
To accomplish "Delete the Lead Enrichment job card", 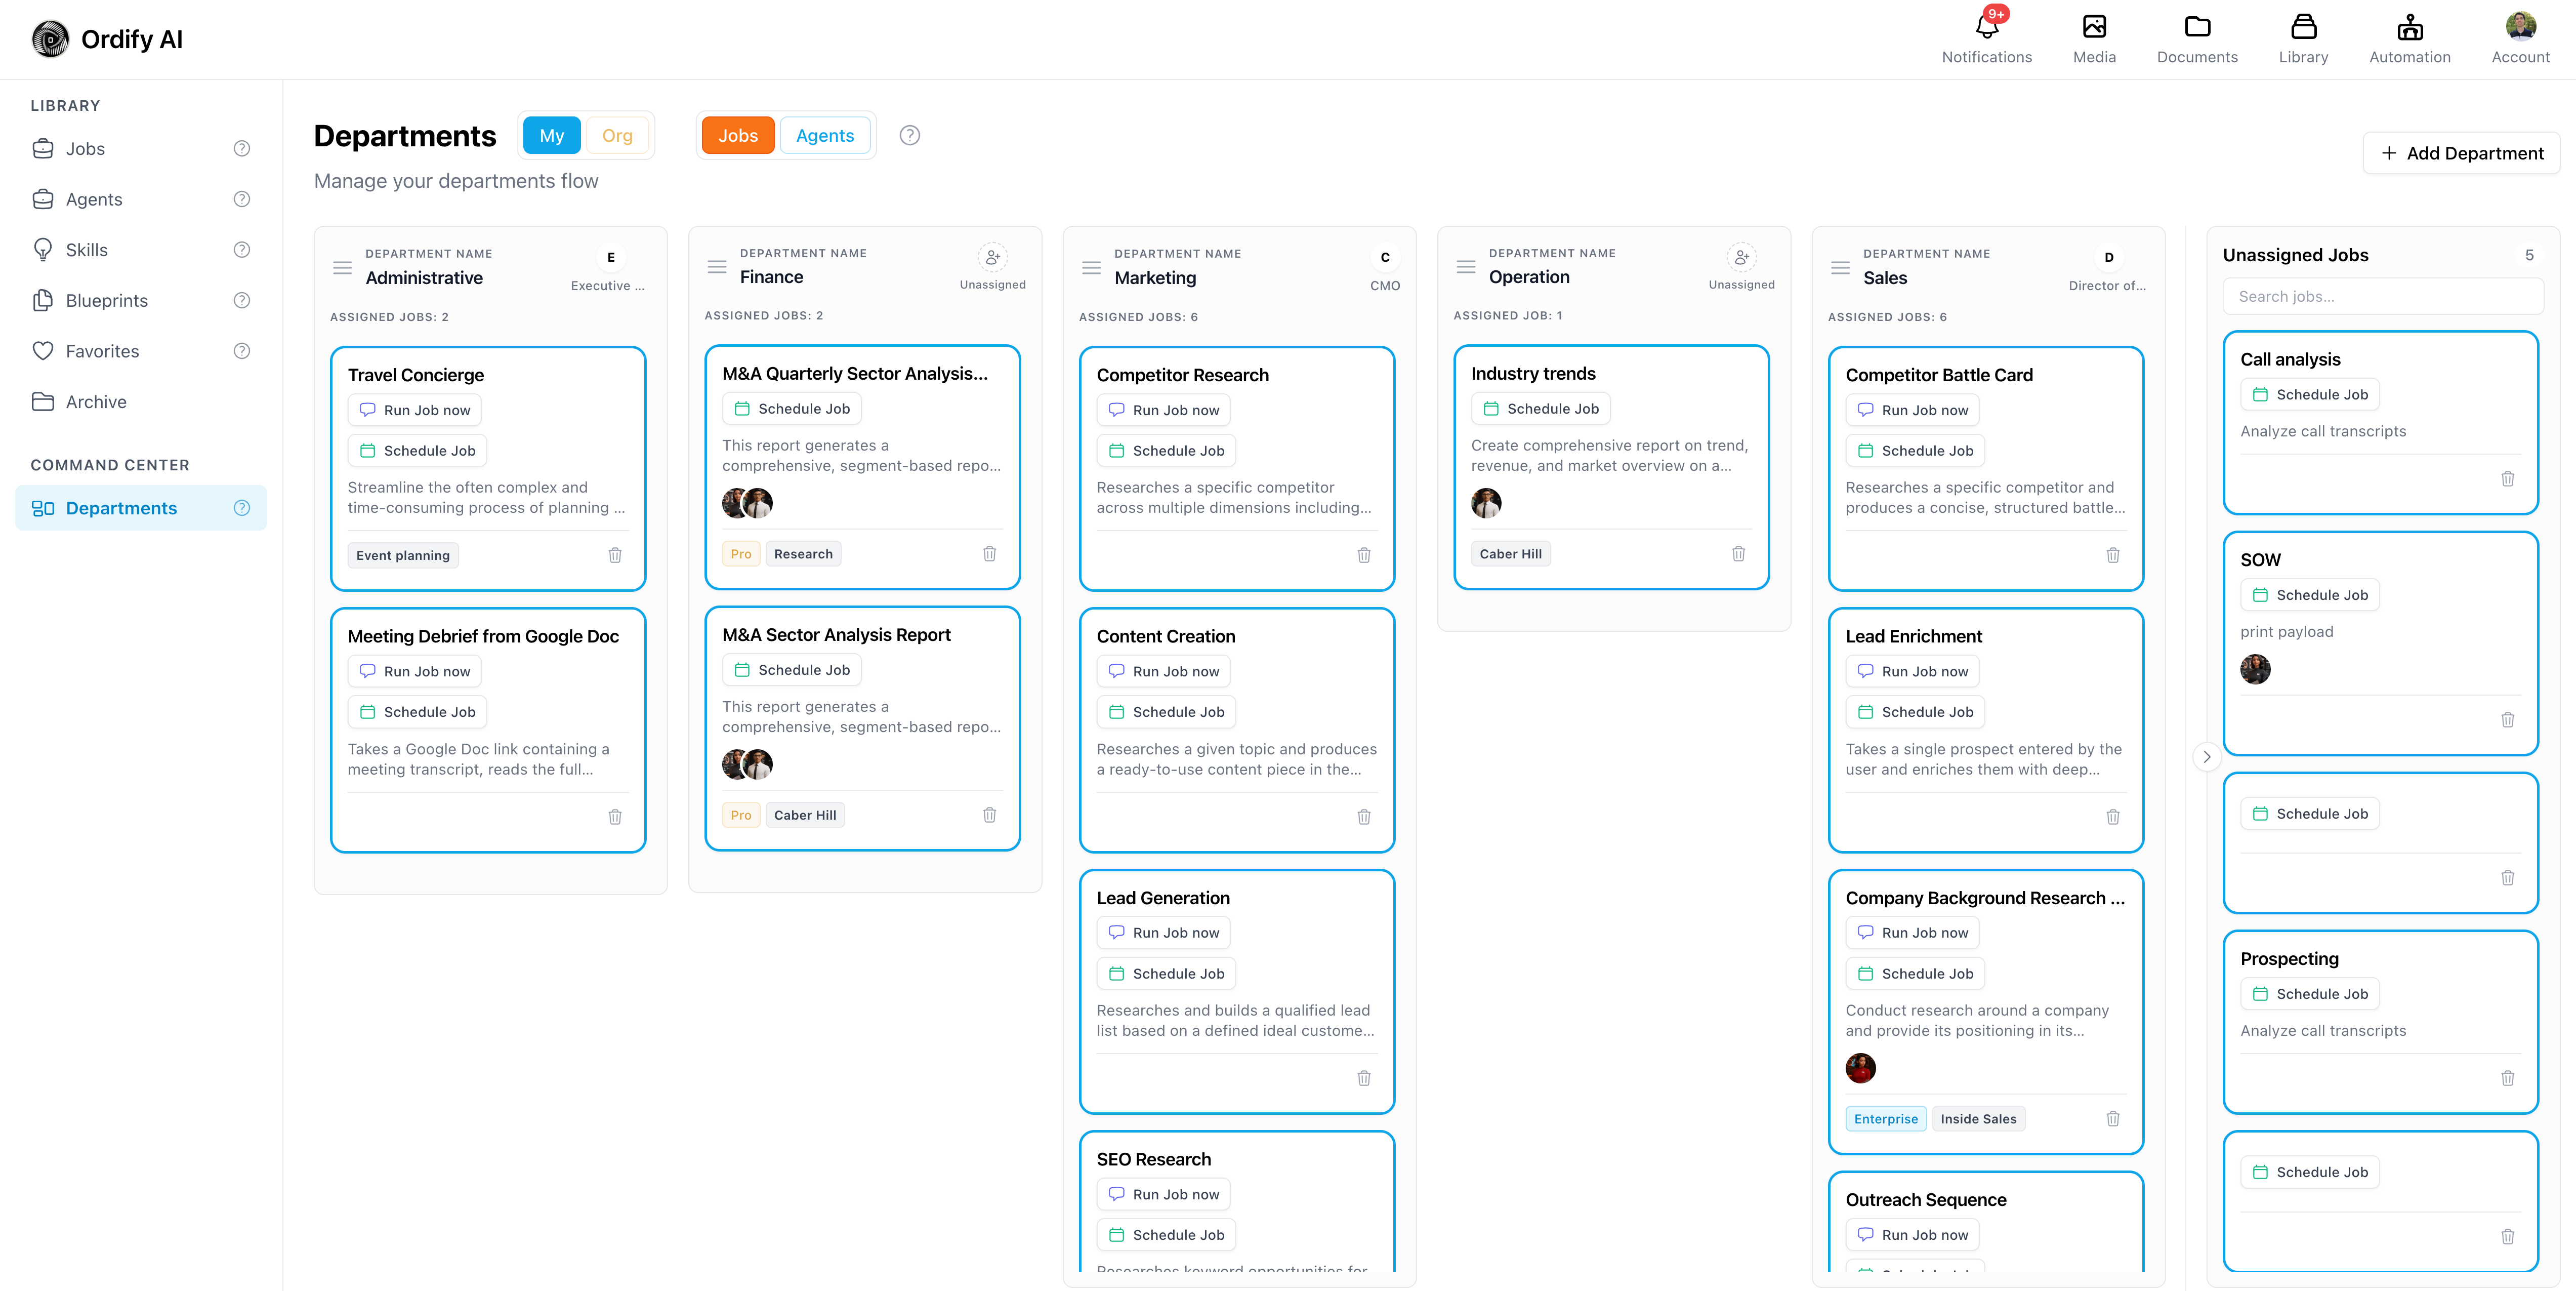I will (2113, 817).
